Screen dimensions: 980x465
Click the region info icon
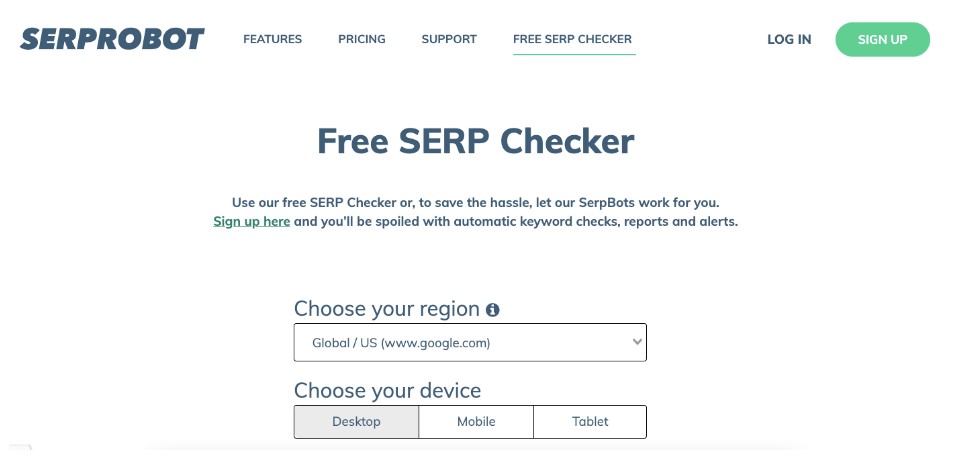pyautogui.click(x=492, y=310)
